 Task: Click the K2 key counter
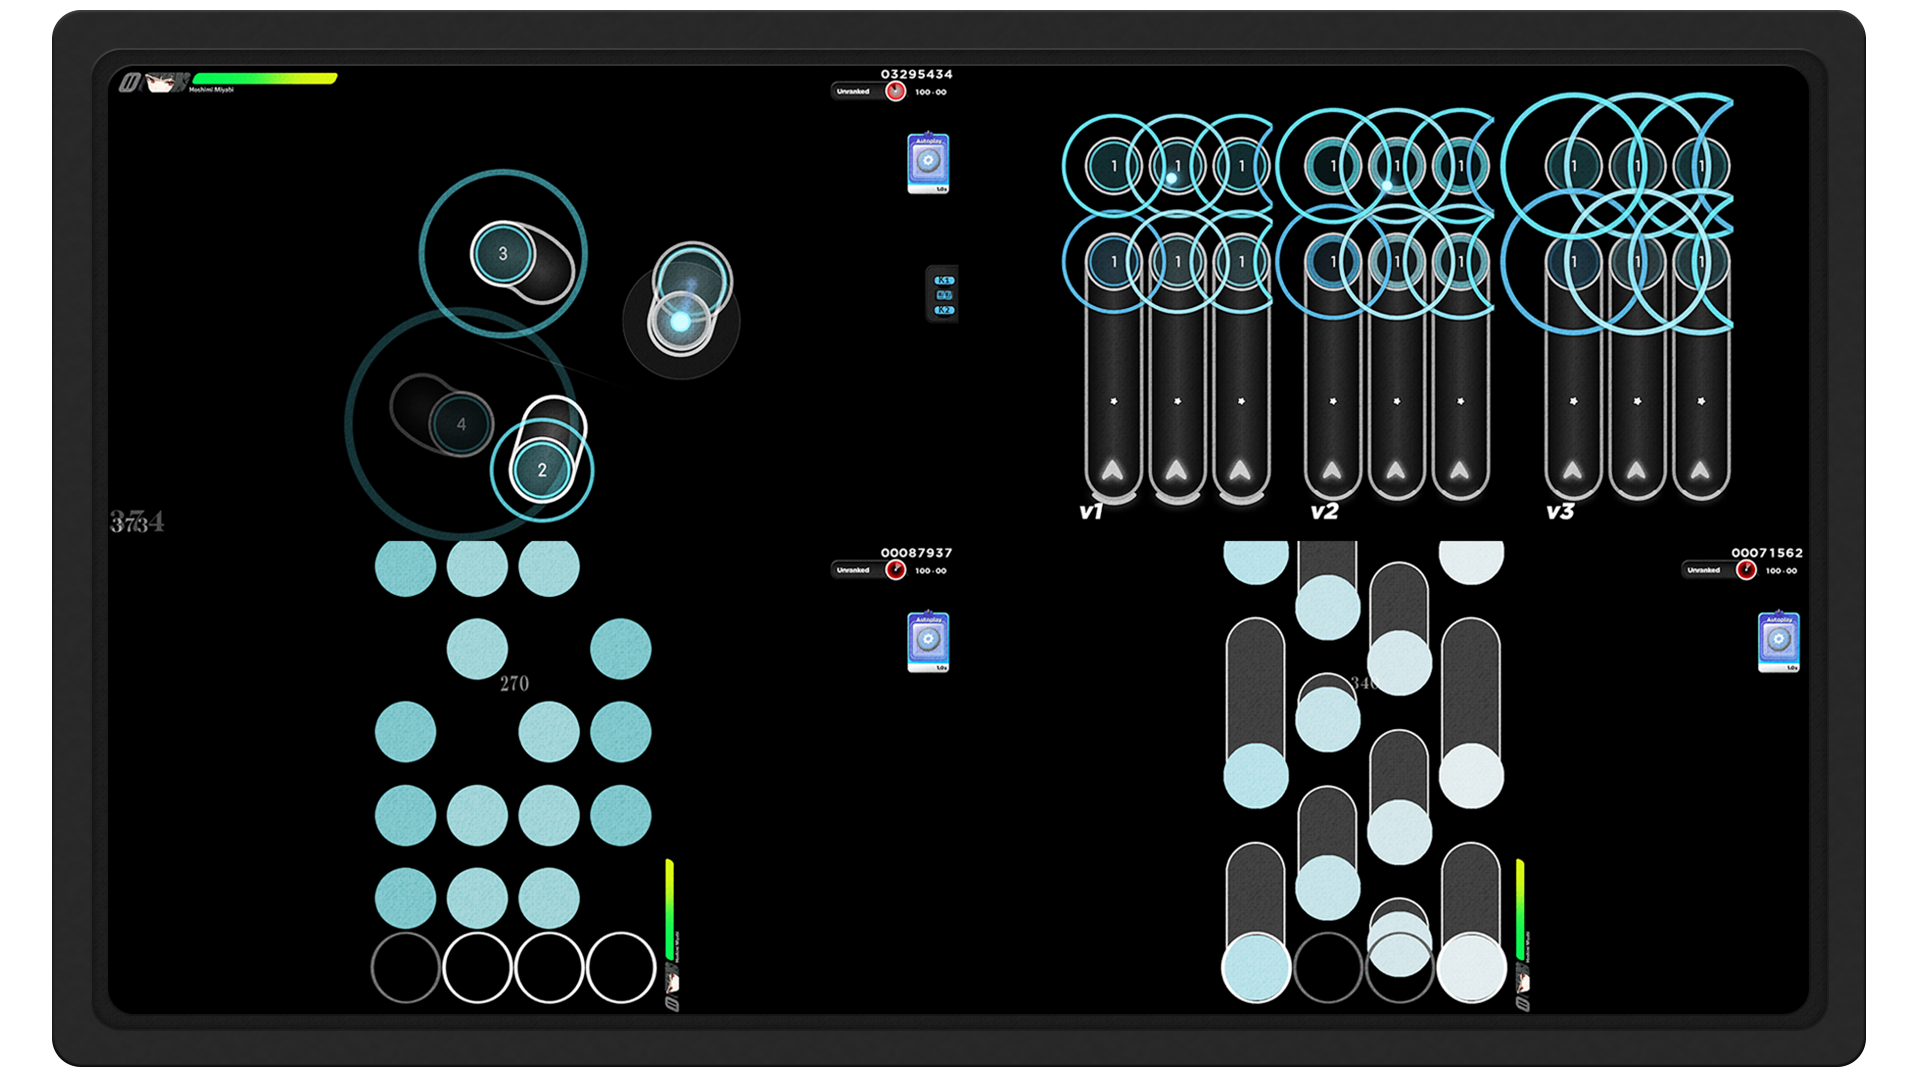944,310
